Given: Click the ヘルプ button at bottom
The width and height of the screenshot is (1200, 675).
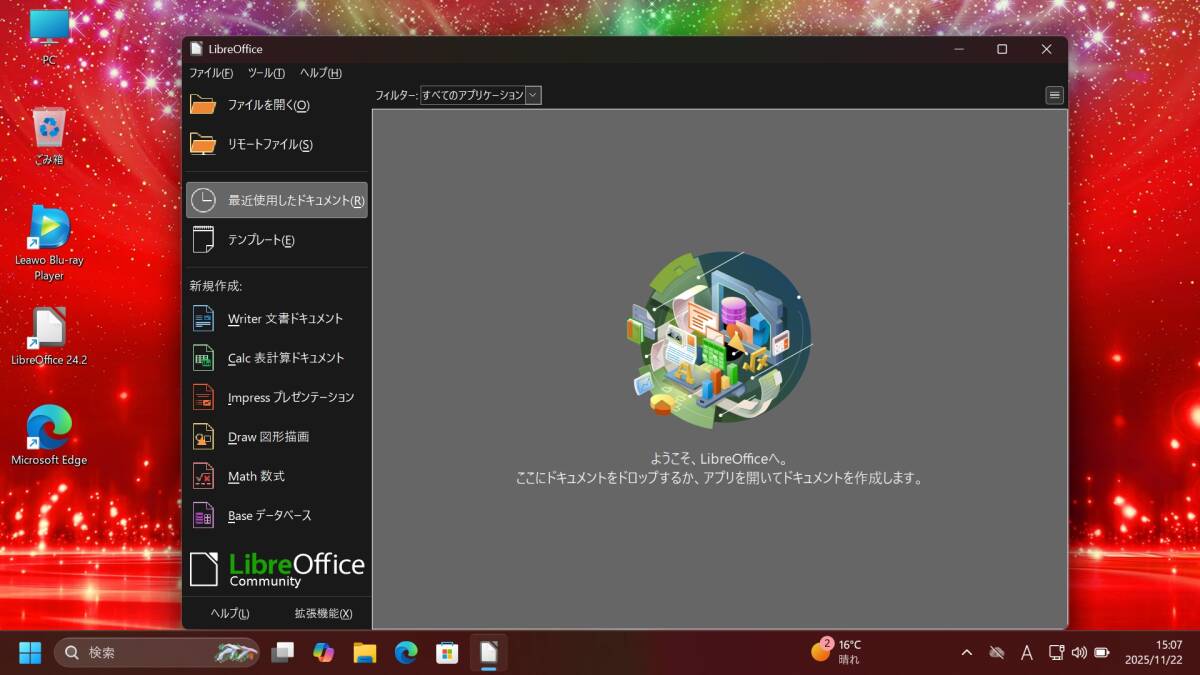Looking at the screenshot, I should pos(230,613).
